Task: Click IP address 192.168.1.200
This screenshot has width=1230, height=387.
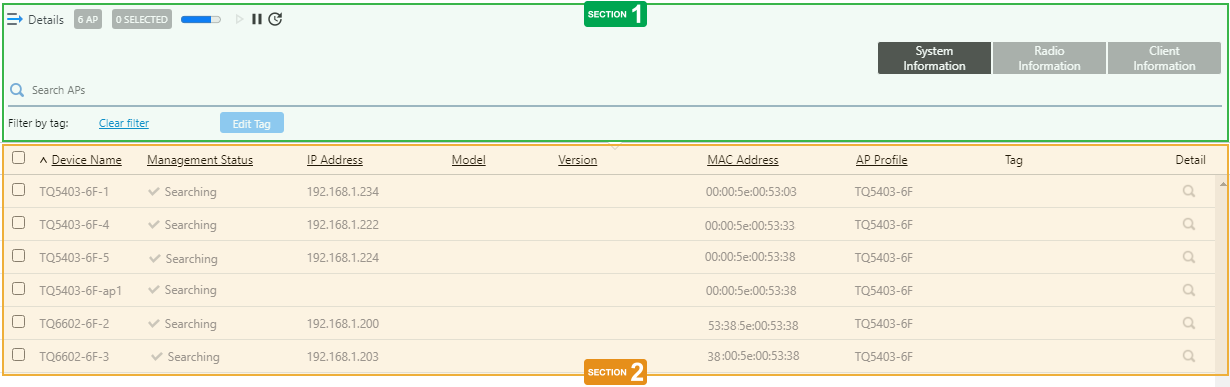Action: pos(343,323)
